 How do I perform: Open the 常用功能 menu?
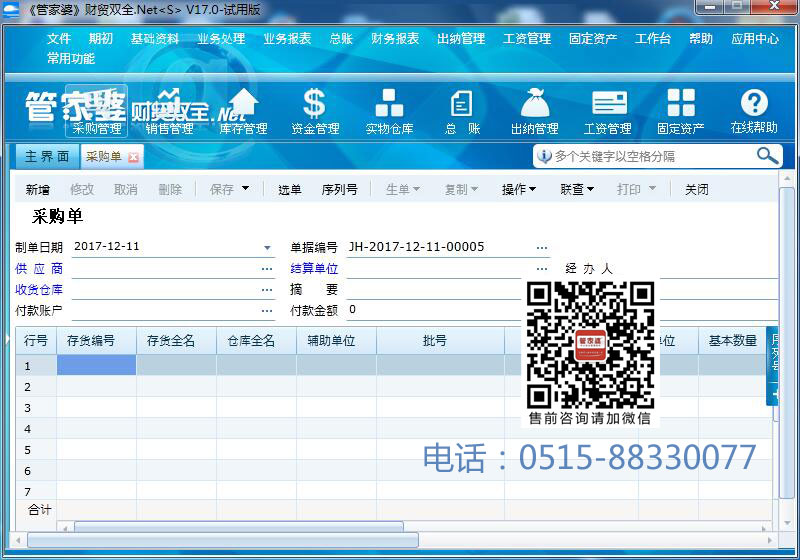pos(71,59)
